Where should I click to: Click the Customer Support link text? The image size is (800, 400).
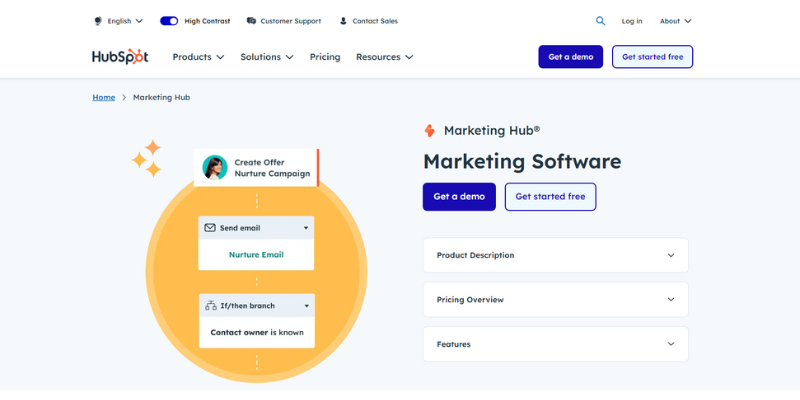pos(291,21)
